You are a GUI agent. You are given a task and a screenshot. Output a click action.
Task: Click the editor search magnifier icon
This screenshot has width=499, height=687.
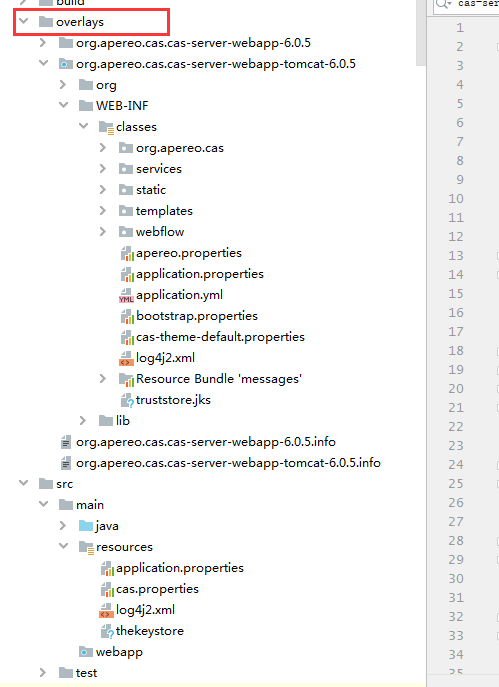click(x=443, y=4)
